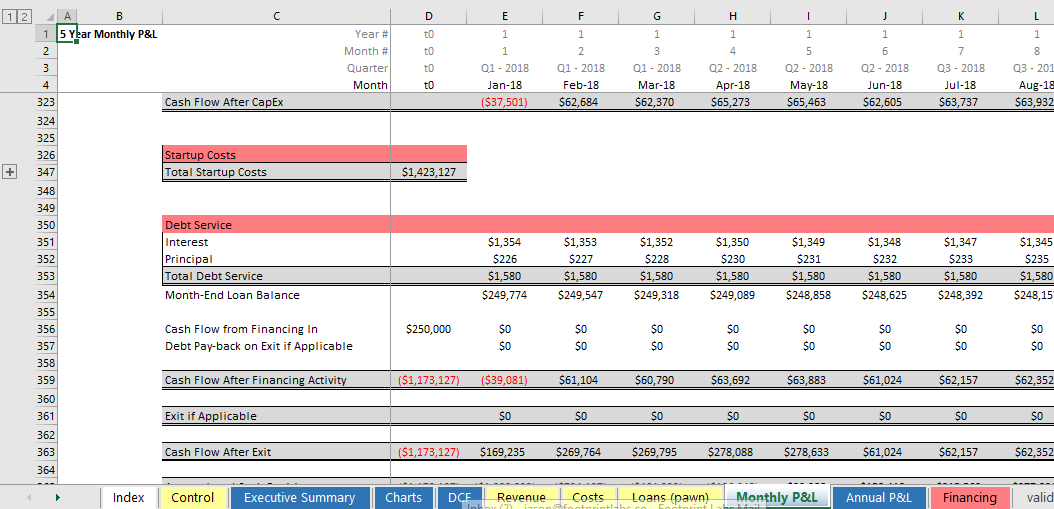Click 'Cash Flow After Exit' label

[x=218, y=452]
